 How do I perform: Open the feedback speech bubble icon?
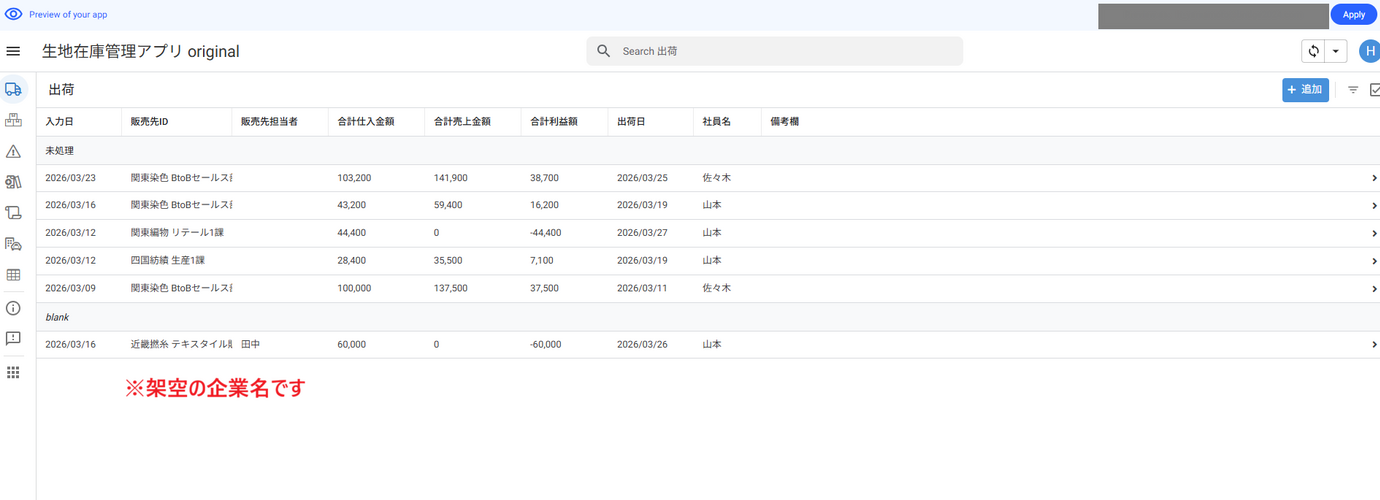coord(13,339)
